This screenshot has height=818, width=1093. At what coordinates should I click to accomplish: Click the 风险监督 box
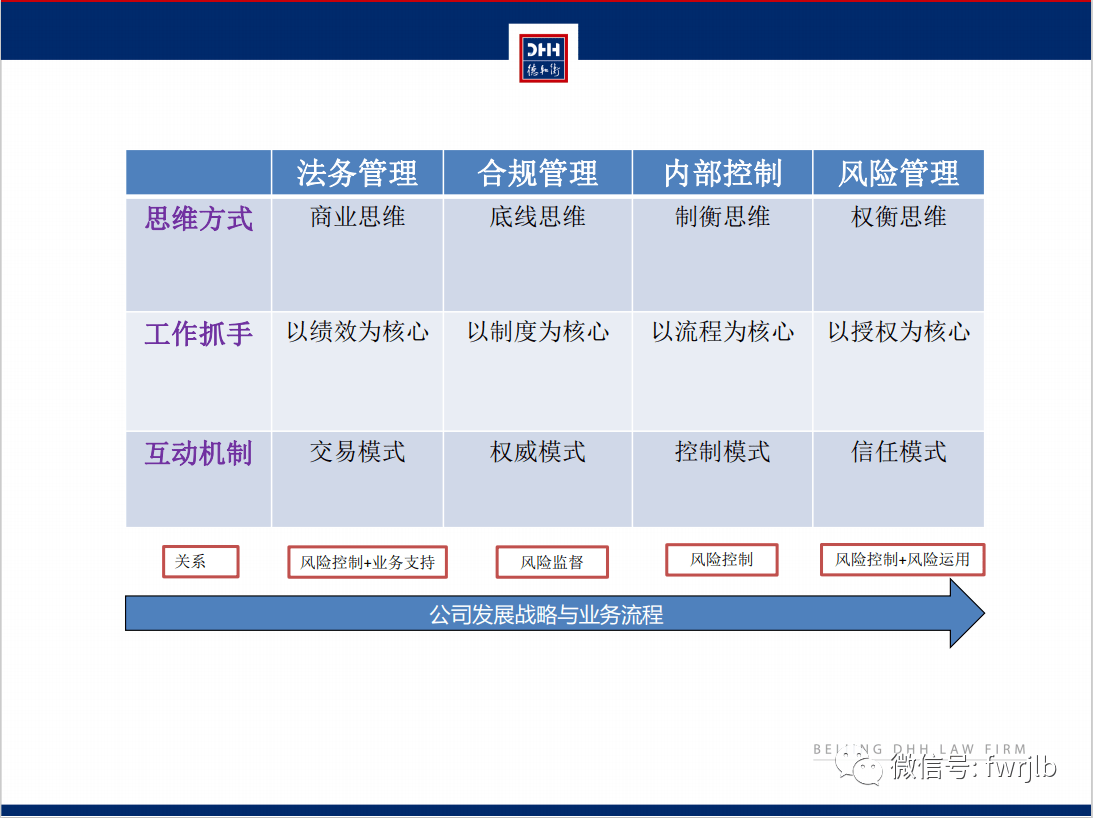[x=552, y=562]
